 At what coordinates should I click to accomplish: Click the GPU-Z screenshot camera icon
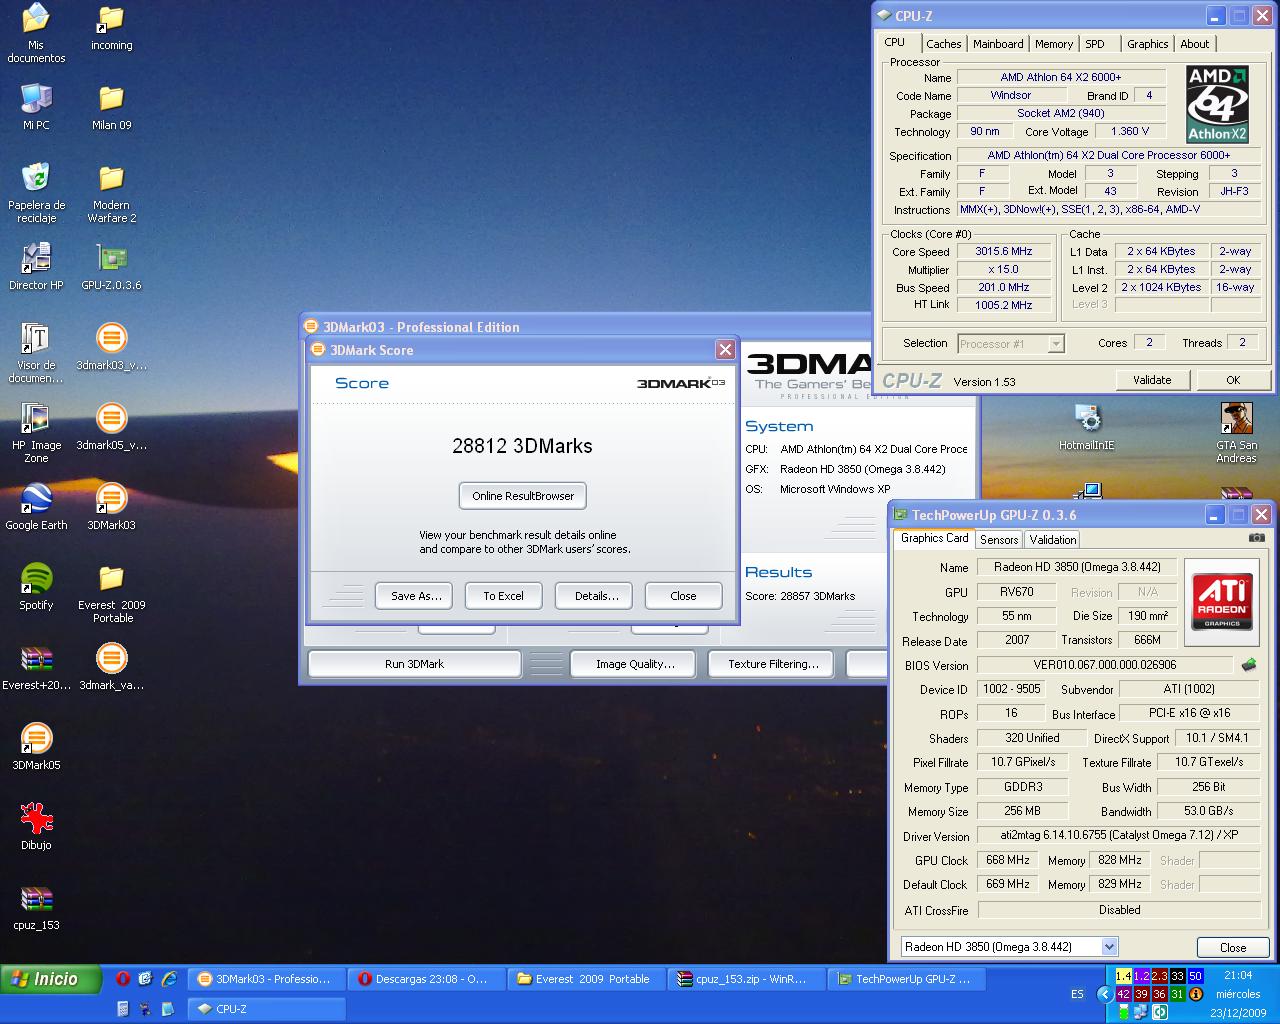[1257, 538]
